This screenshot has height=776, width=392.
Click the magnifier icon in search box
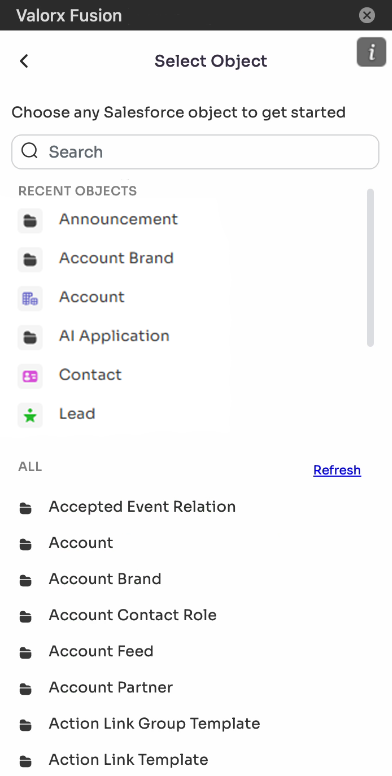[30, 150]
